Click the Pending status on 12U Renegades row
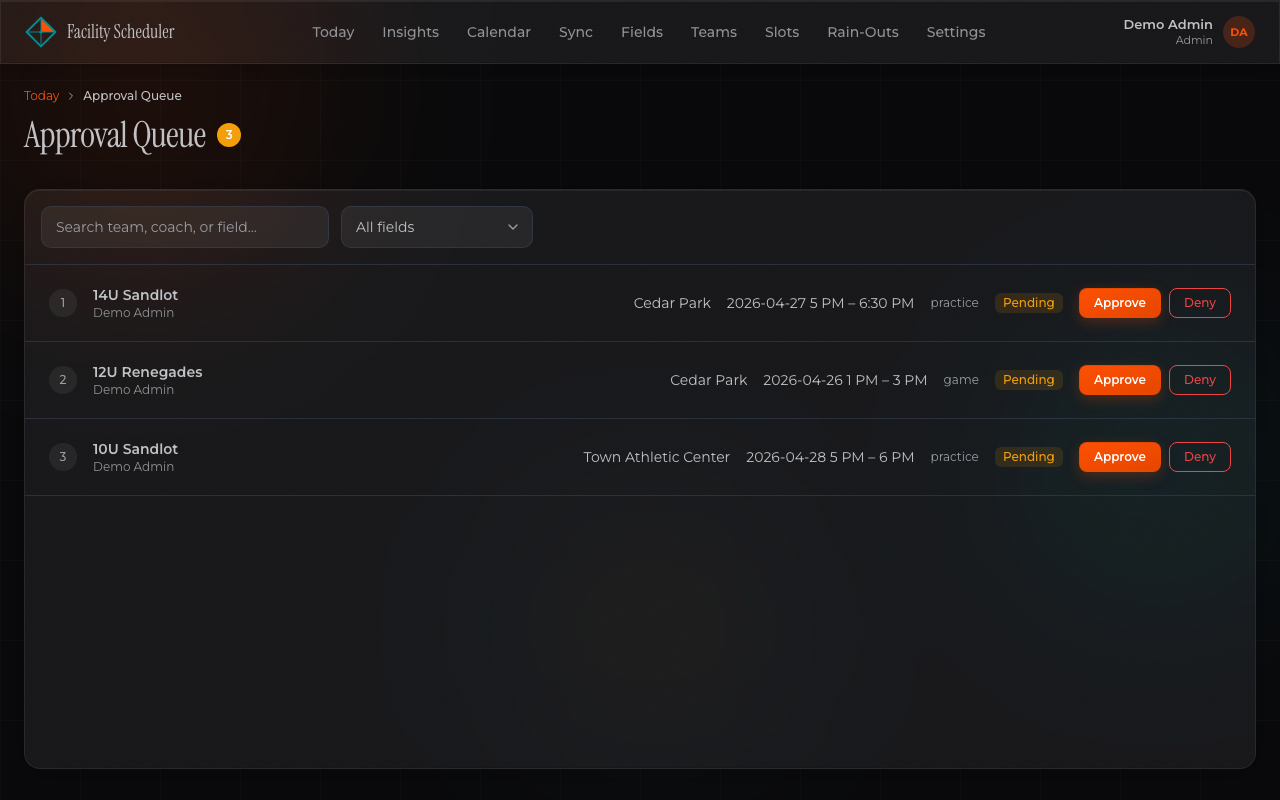This screenshot has width=1280, height=800. (1029, 380)
